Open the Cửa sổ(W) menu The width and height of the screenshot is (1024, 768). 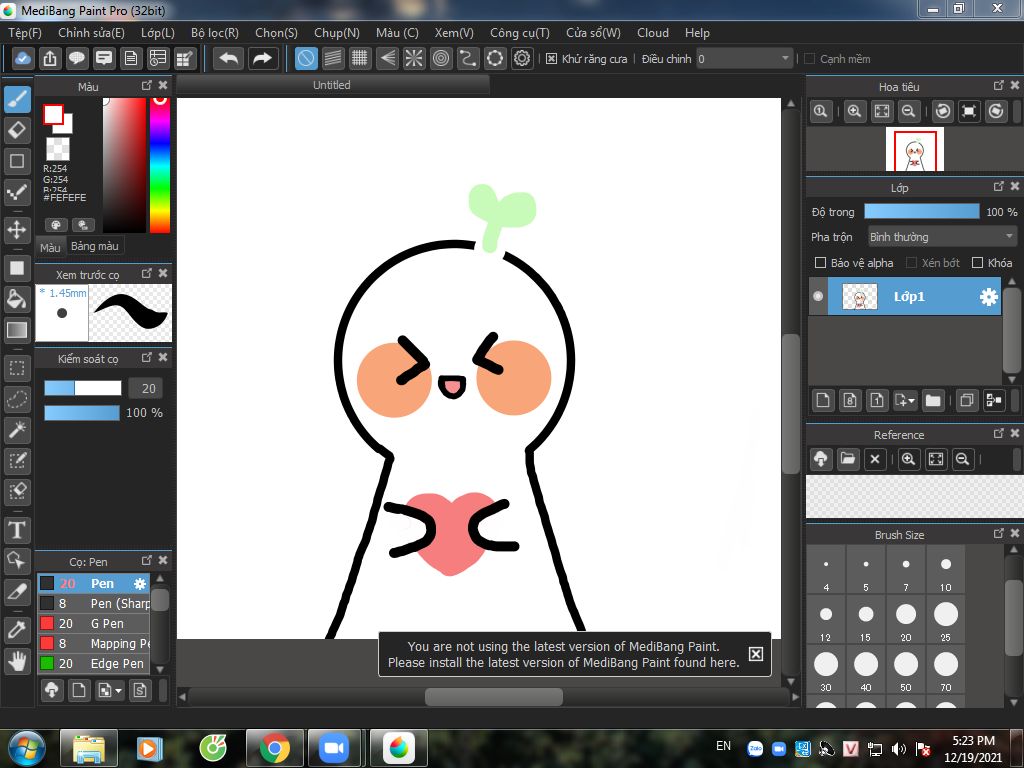(593, 33)
